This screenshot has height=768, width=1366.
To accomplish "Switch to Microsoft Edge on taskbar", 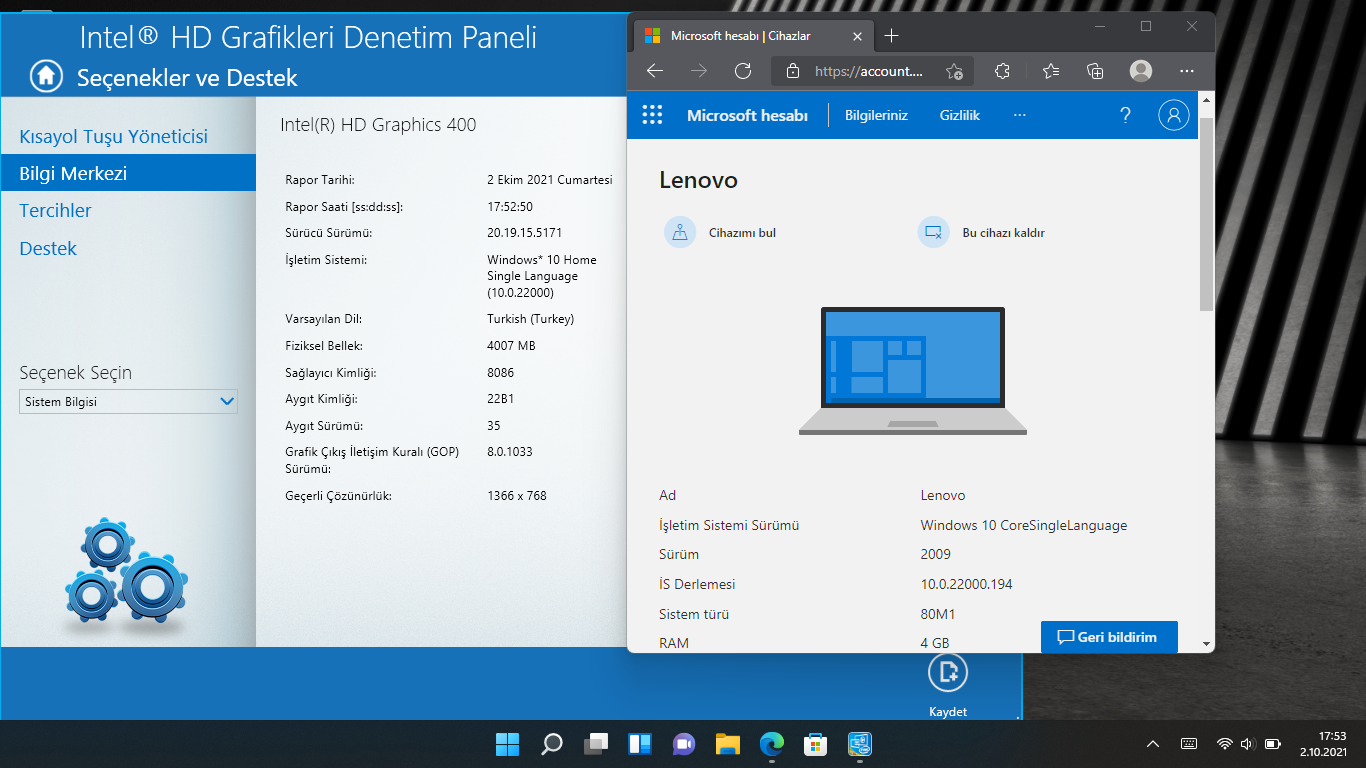I will 772,744.
